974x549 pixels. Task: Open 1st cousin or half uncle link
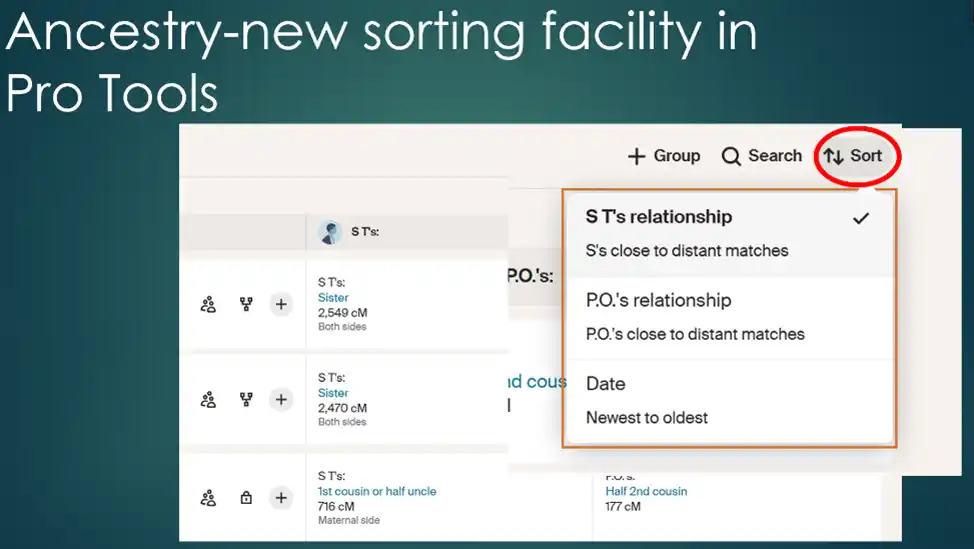tap(377, 491)
